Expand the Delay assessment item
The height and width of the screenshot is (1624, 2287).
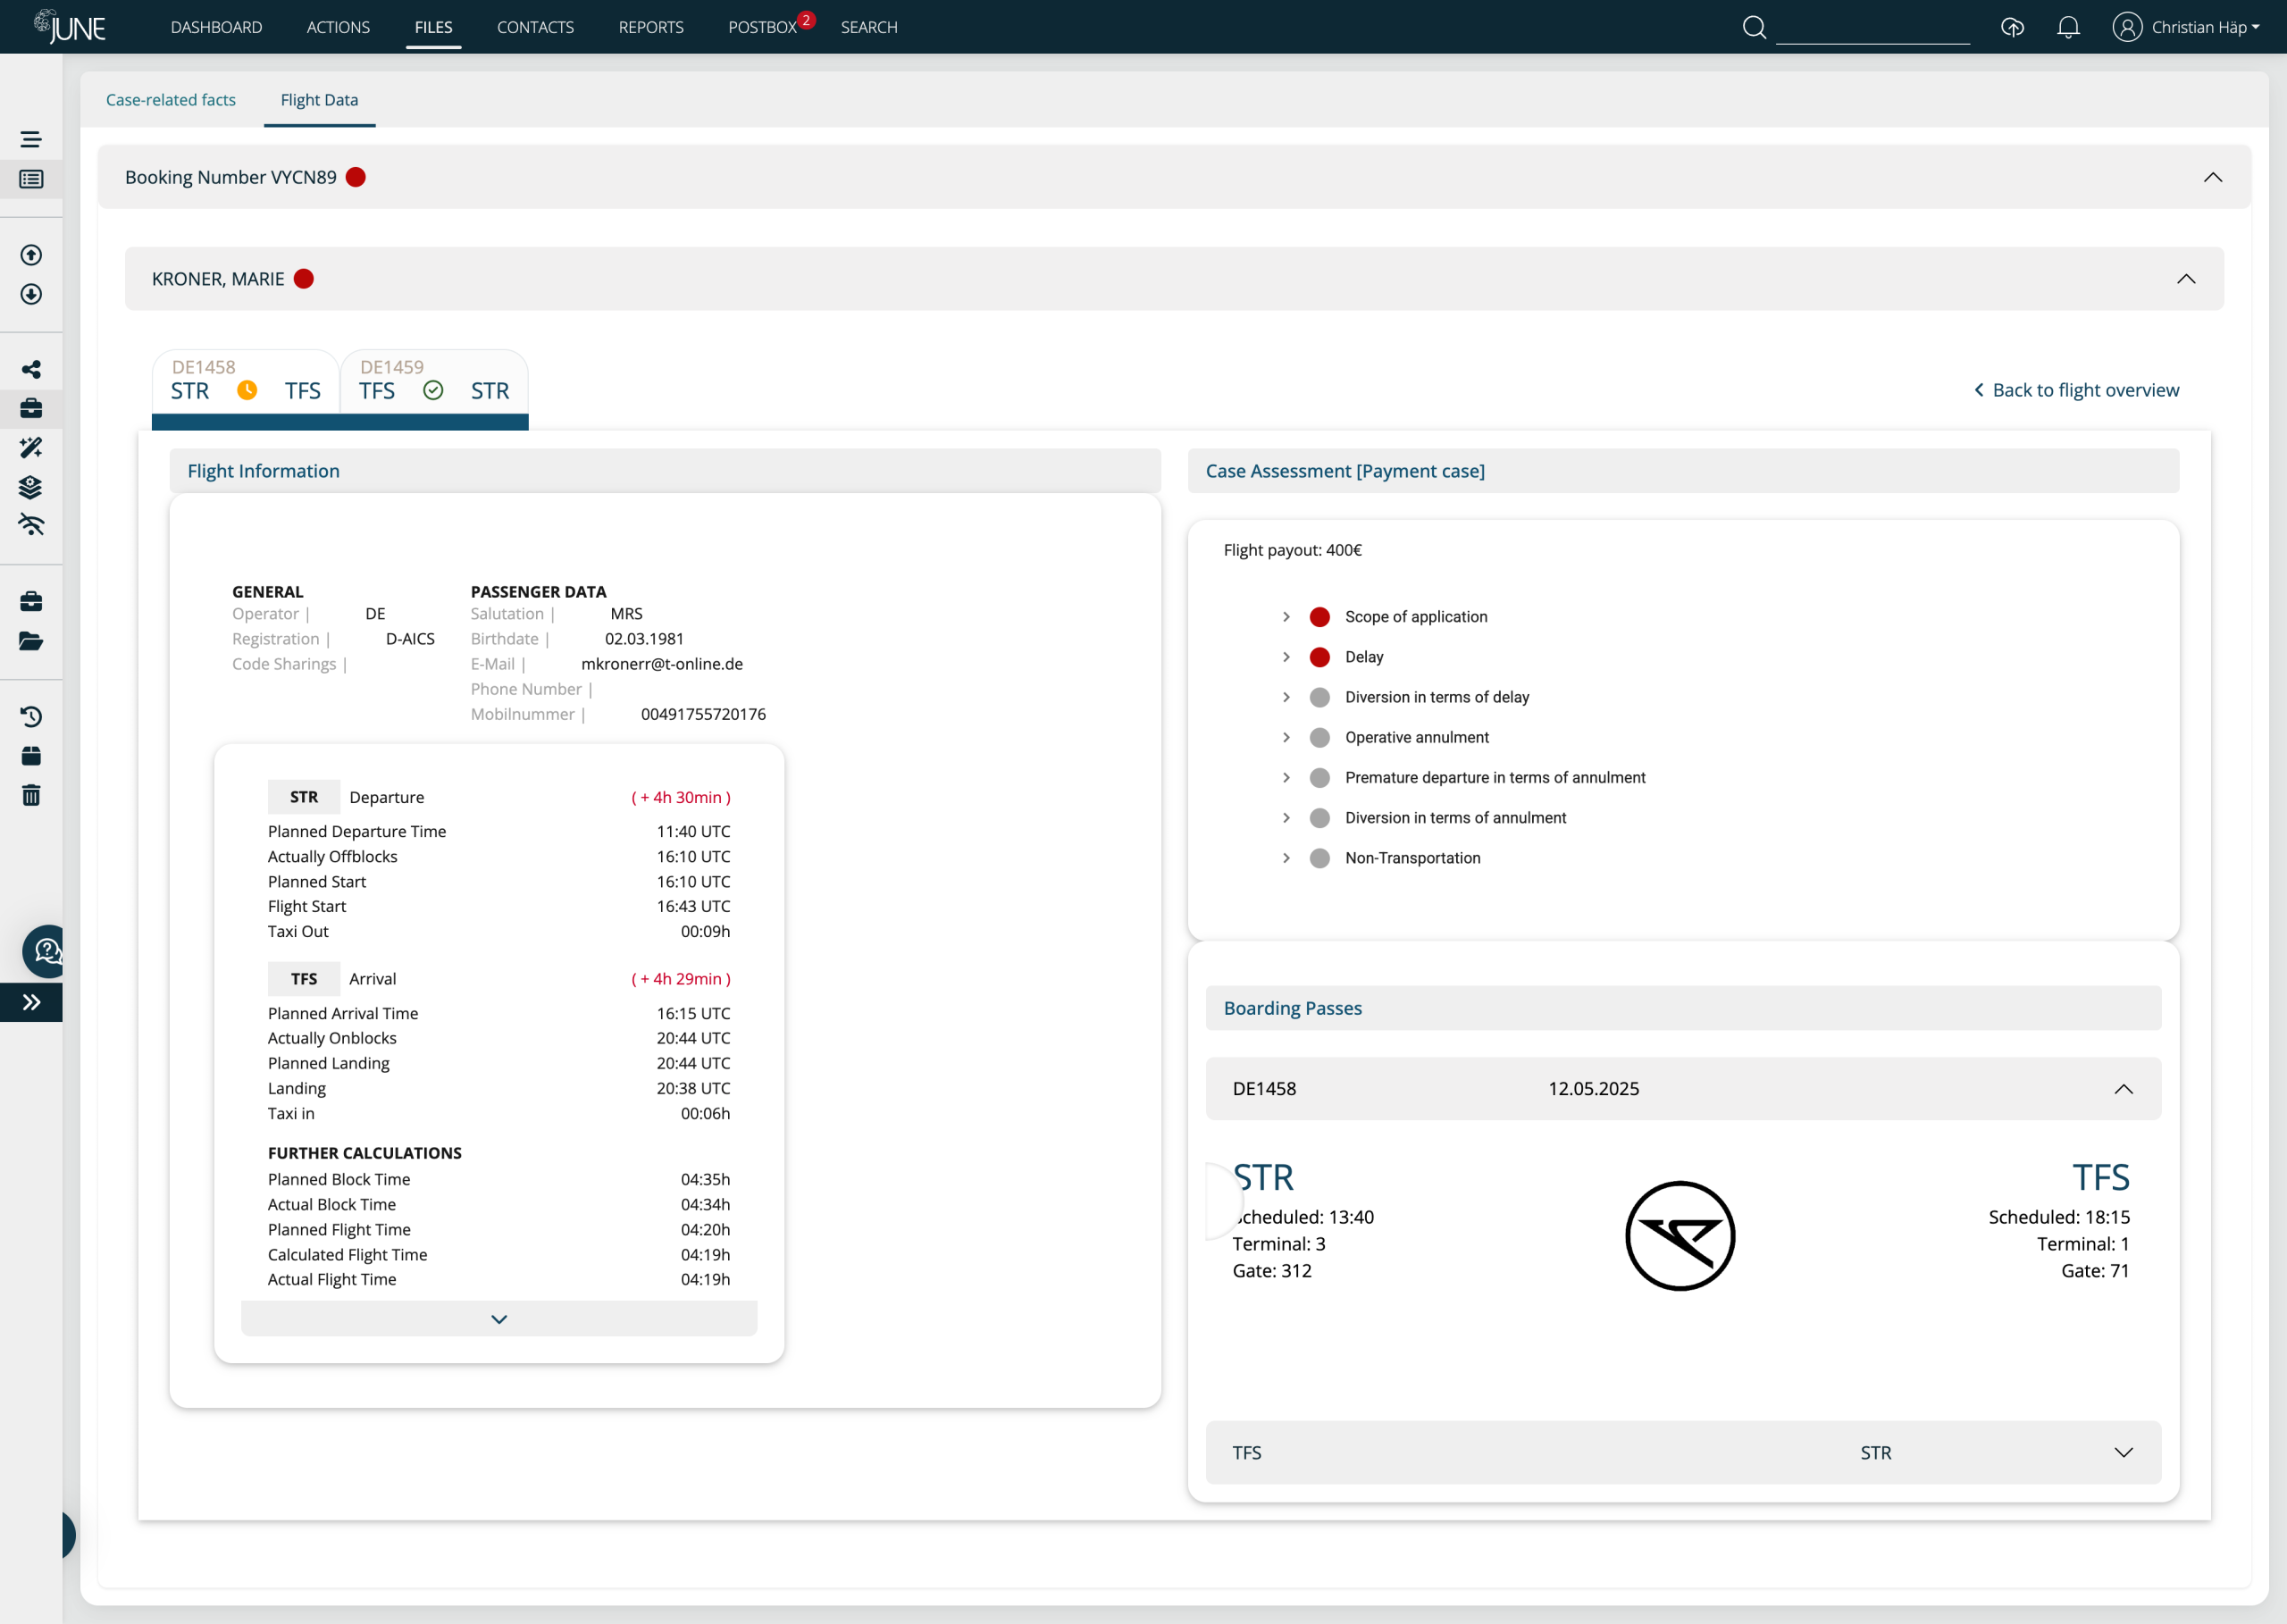coord(1286,657)
